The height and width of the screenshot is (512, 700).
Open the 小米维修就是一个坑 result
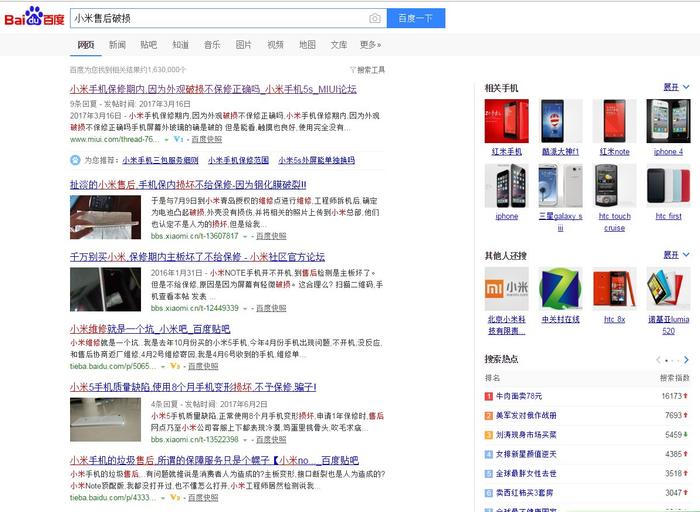coord(150,329)
